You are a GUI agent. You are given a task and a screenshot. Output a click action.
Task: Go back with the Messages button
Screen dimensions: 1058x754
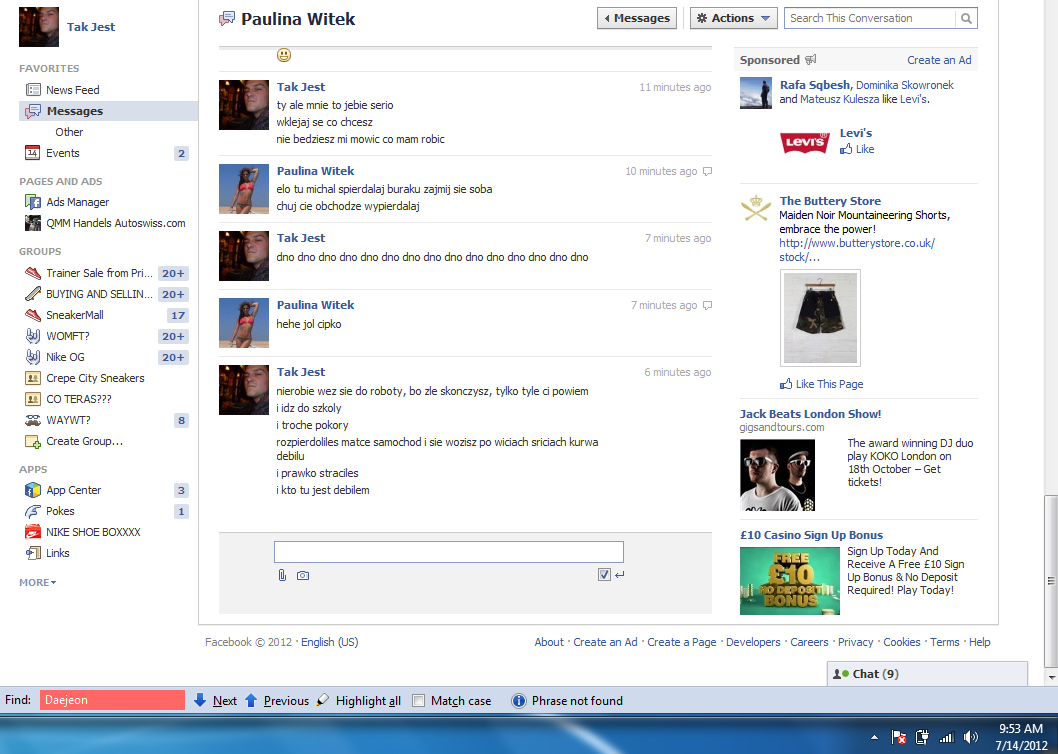point(636,18)
